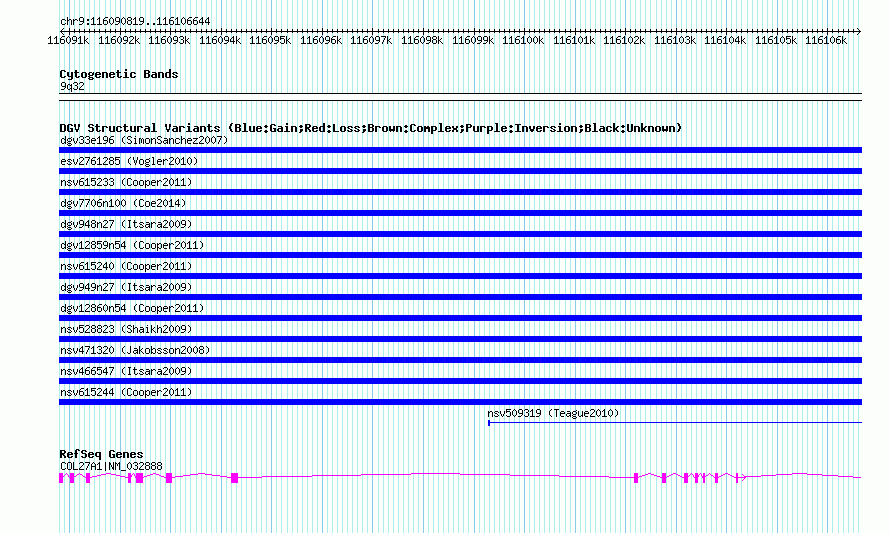The width and height of the screenshot is (890, 533).
Task: Select variant dgv7706n100 (Coe2014) label
Action: [x=123, y=203]
